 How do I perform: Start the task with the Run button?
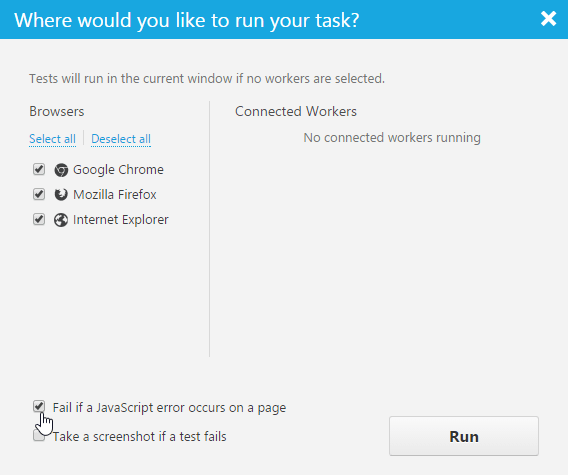(464, 436)
